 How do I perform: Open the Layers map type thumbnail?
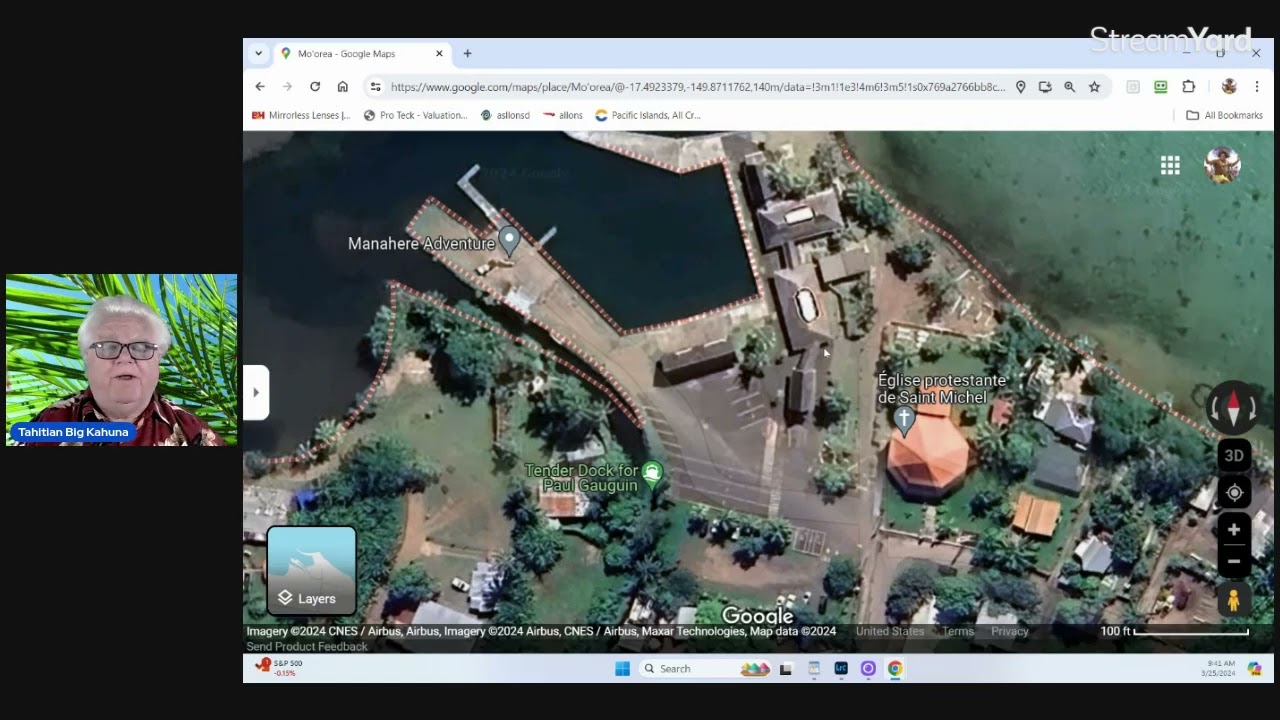click(x=311, y=570)
